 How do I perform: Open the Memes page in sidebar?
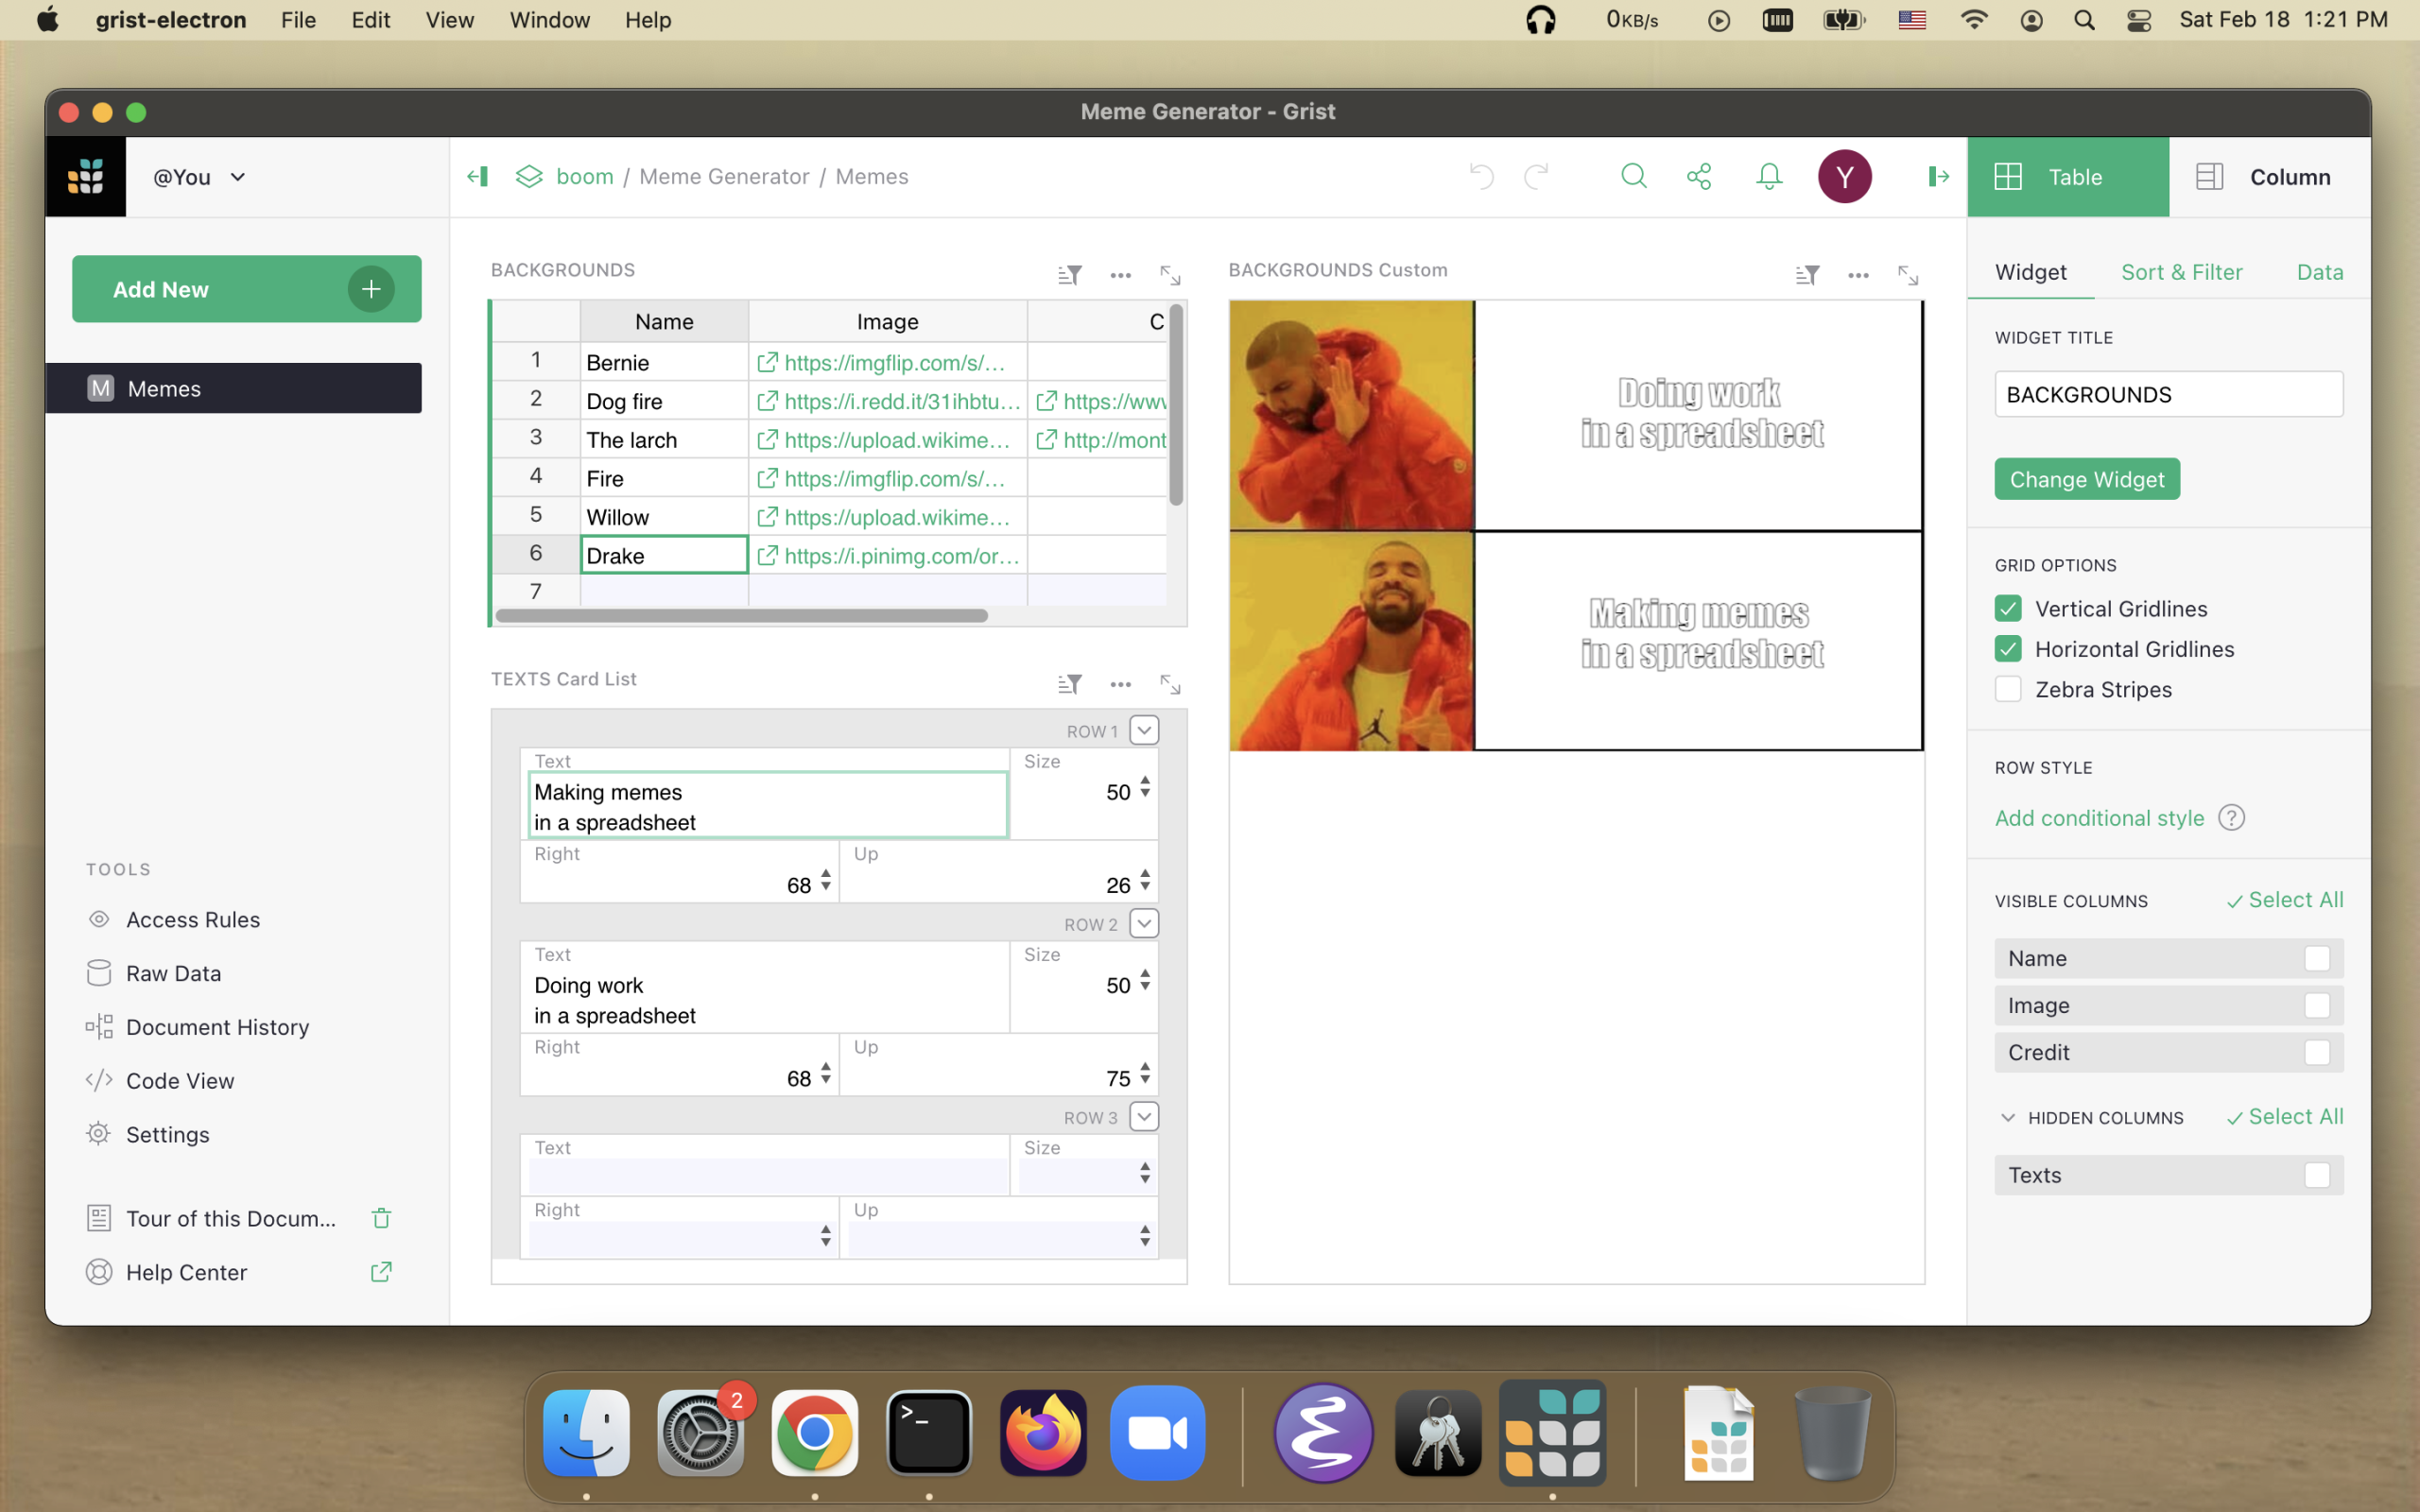234,388
